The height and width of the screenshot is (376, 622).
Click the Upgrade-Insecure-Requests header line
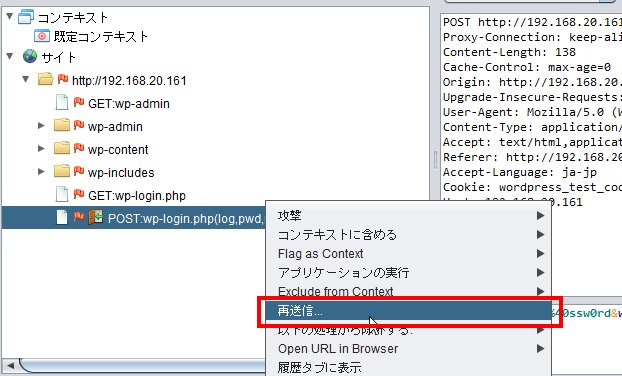[532, 97]
